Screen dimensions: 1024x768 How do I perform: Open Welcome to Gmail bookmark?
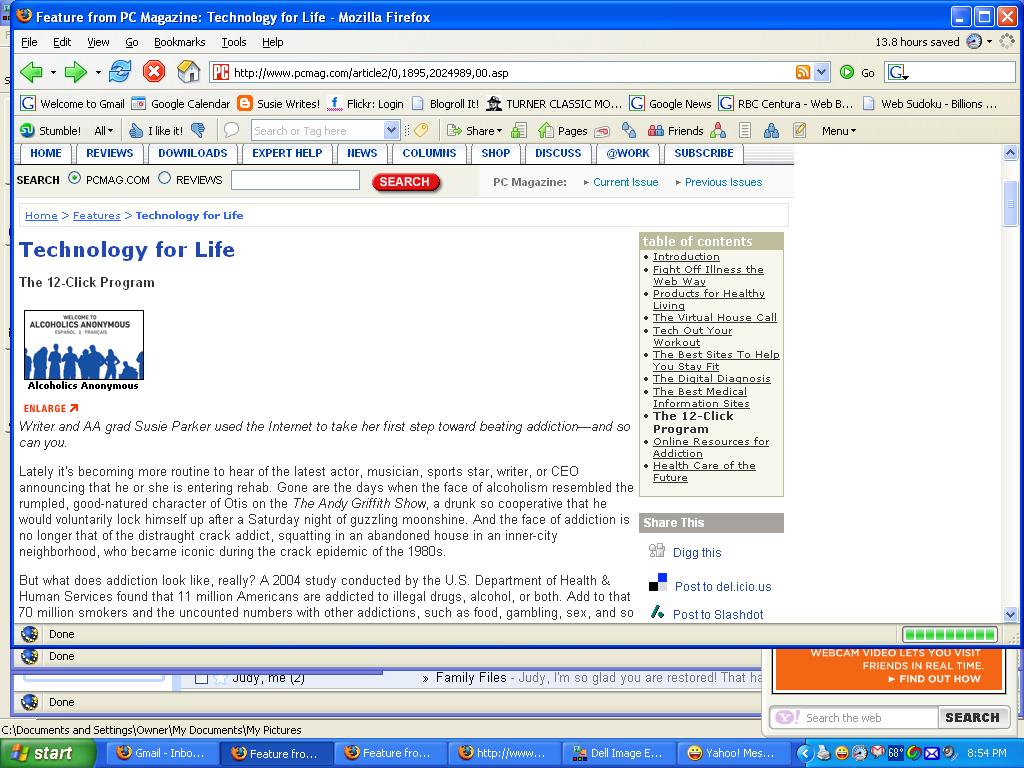pos(72,103)
